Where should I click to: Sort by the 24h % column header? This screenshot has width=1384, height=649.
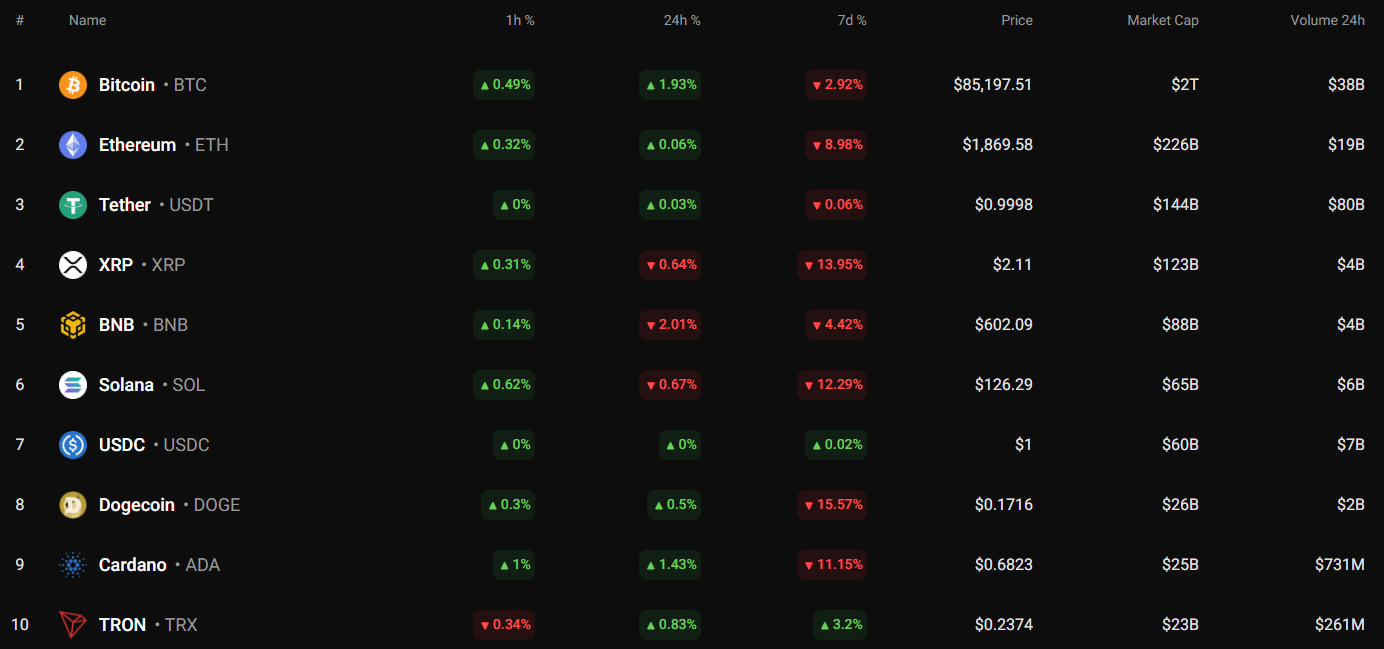pyautogui.click(x=682, y=20)
